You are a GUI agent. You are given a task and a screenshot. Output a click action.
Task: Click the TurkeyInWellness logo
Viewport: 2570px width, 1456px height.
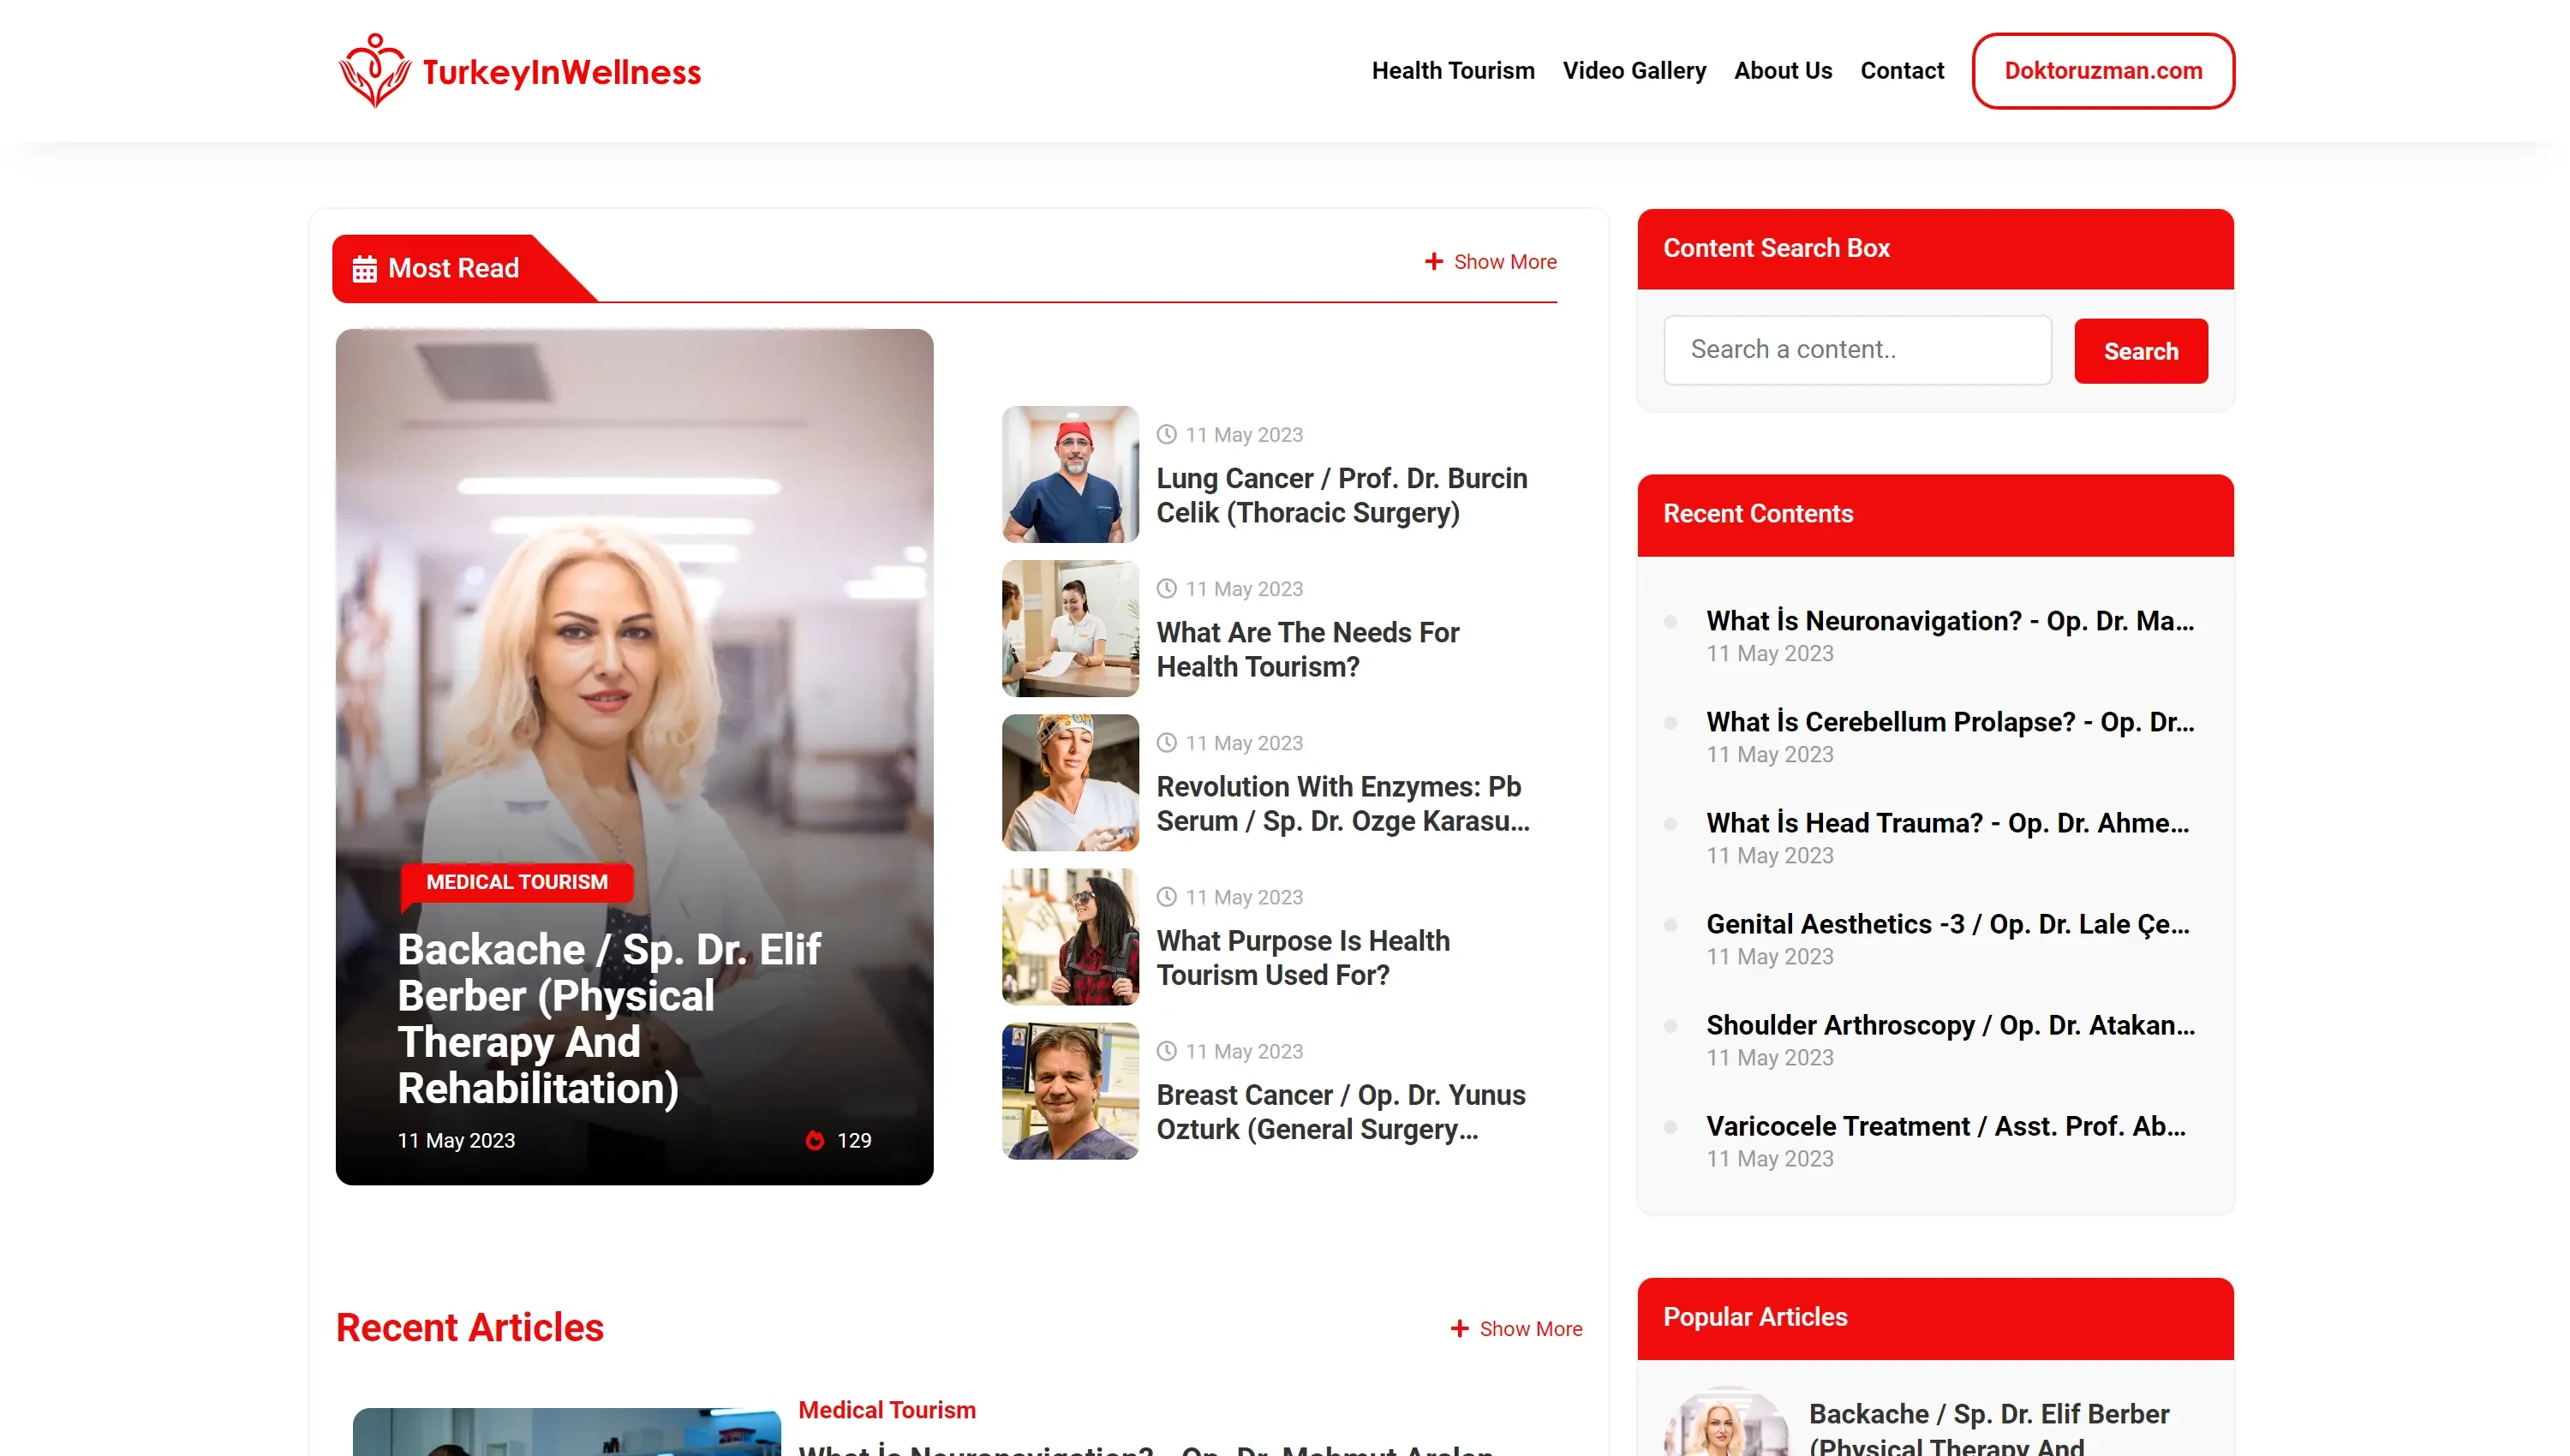[519, 71]
